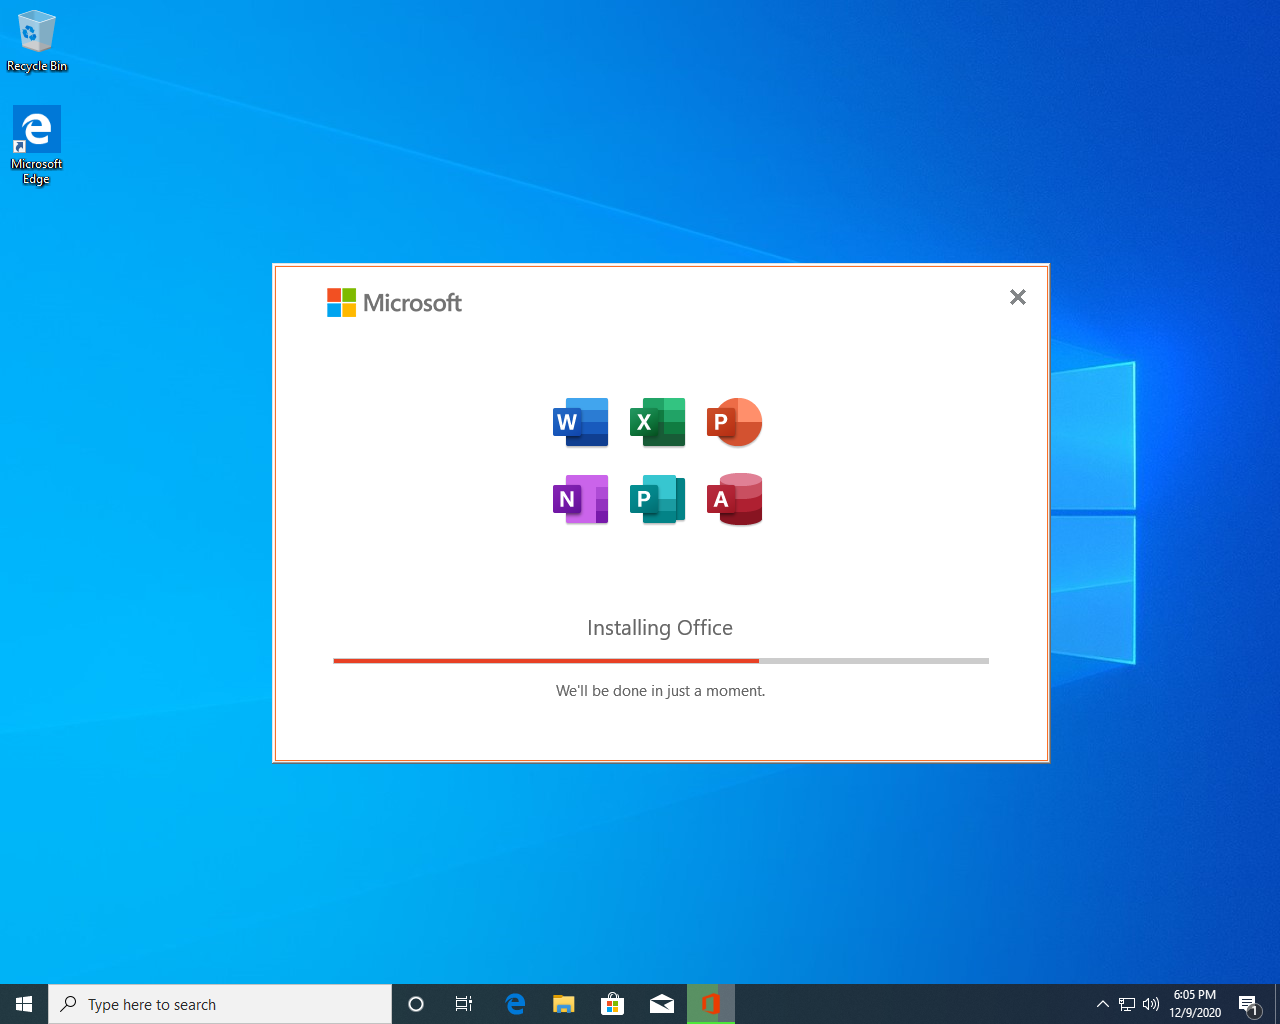Click the 'Installing Office' heading
This screenshot has height=1024, width=1280.
coord(660,628)
